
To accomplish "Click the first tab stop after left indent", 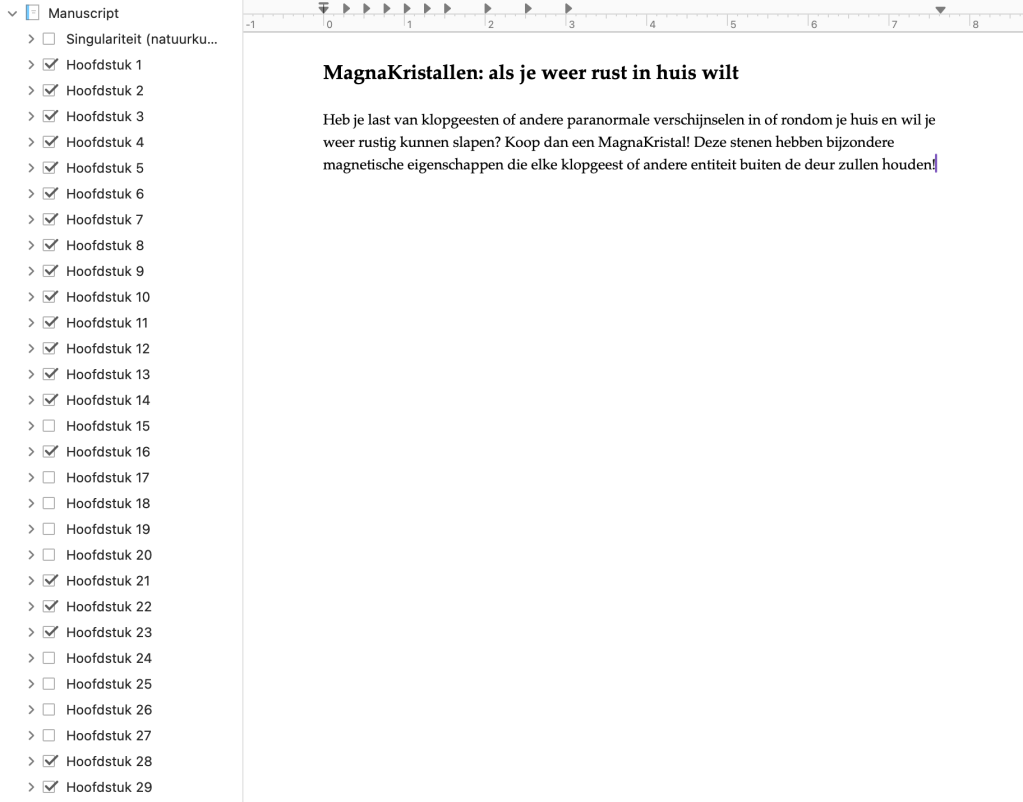I will tap(345, 9).
